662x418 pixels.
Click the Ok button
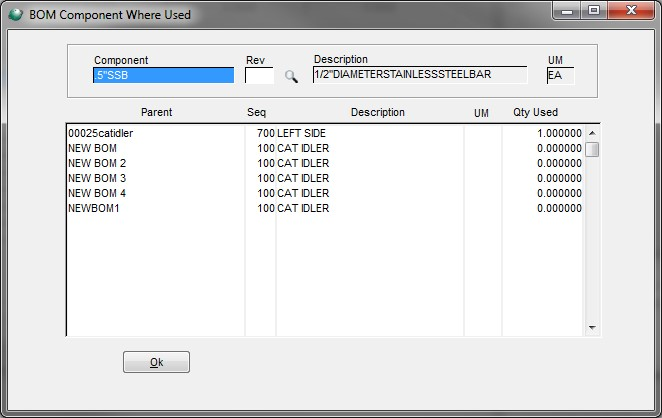tap(156, 362)
